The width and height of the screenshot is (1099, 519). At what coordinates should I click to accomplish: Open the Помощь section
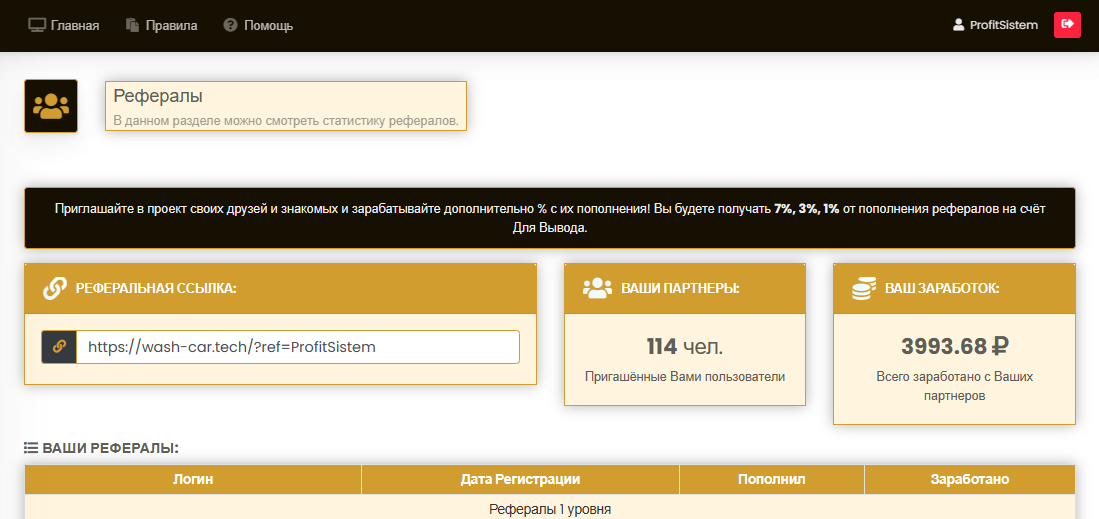268,25
